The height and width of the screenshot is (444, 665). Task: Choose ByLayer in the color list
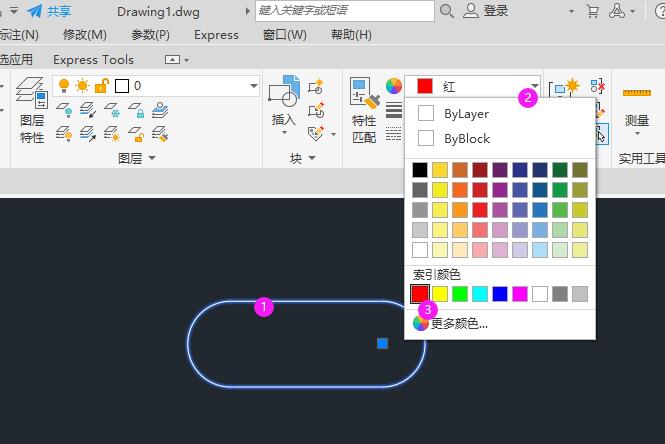click(500, 114)
